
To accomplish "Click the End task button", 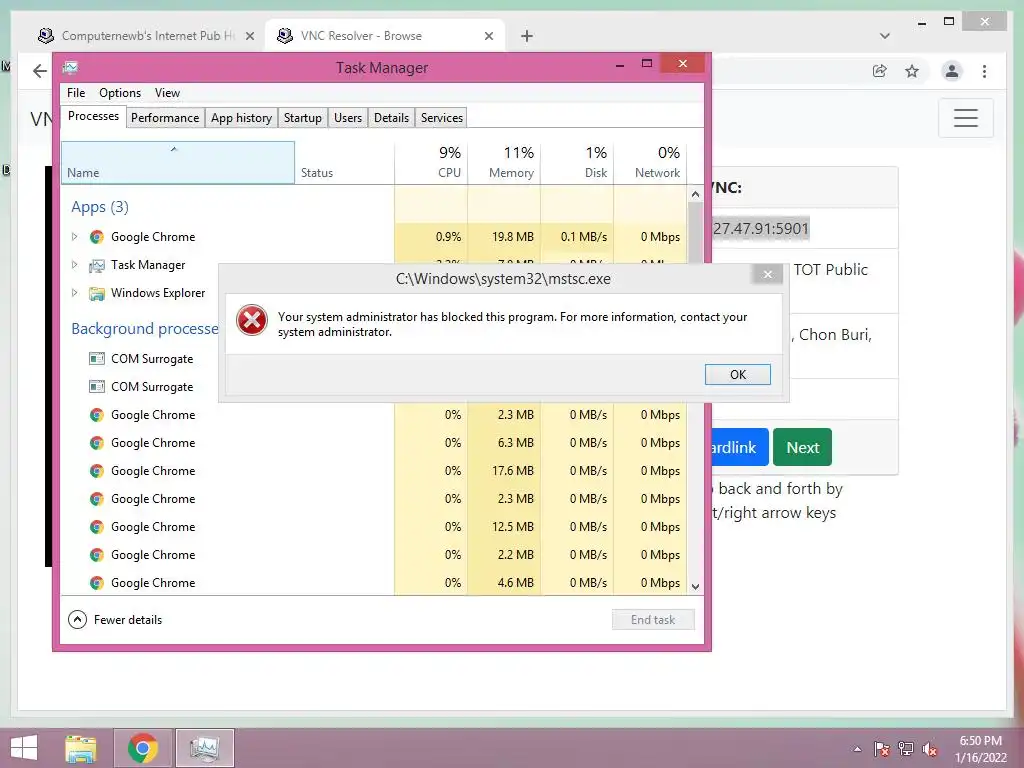I will [x=652, y=620].
